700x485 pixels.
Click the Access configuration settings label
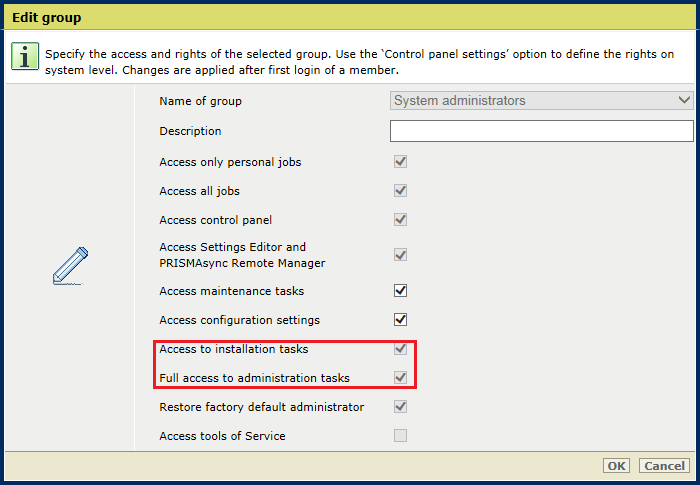tap(240, 320)
